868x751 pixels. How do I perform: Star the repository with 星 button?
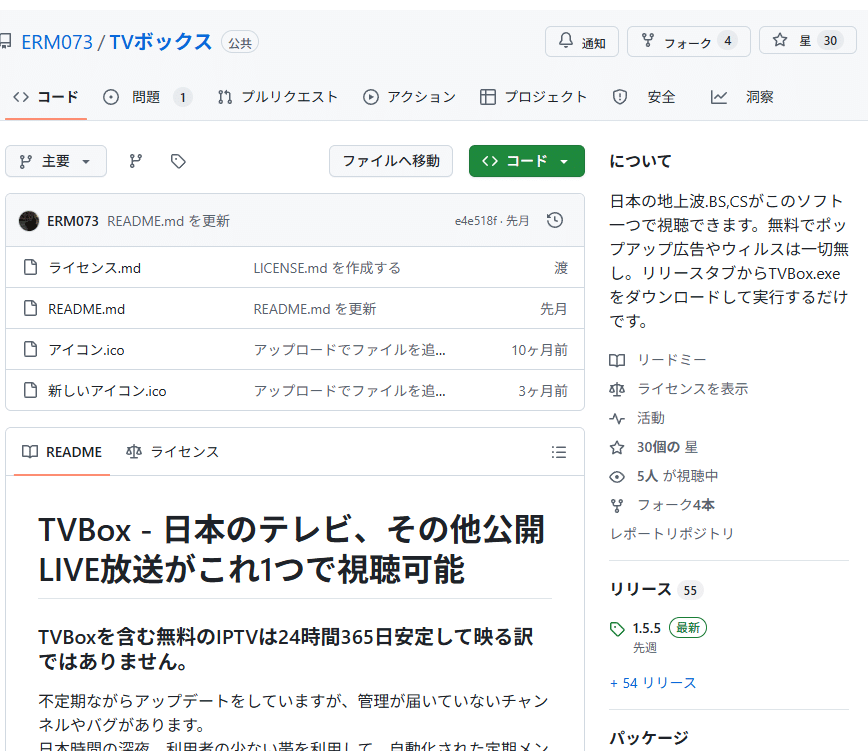[x=808, y=40]
